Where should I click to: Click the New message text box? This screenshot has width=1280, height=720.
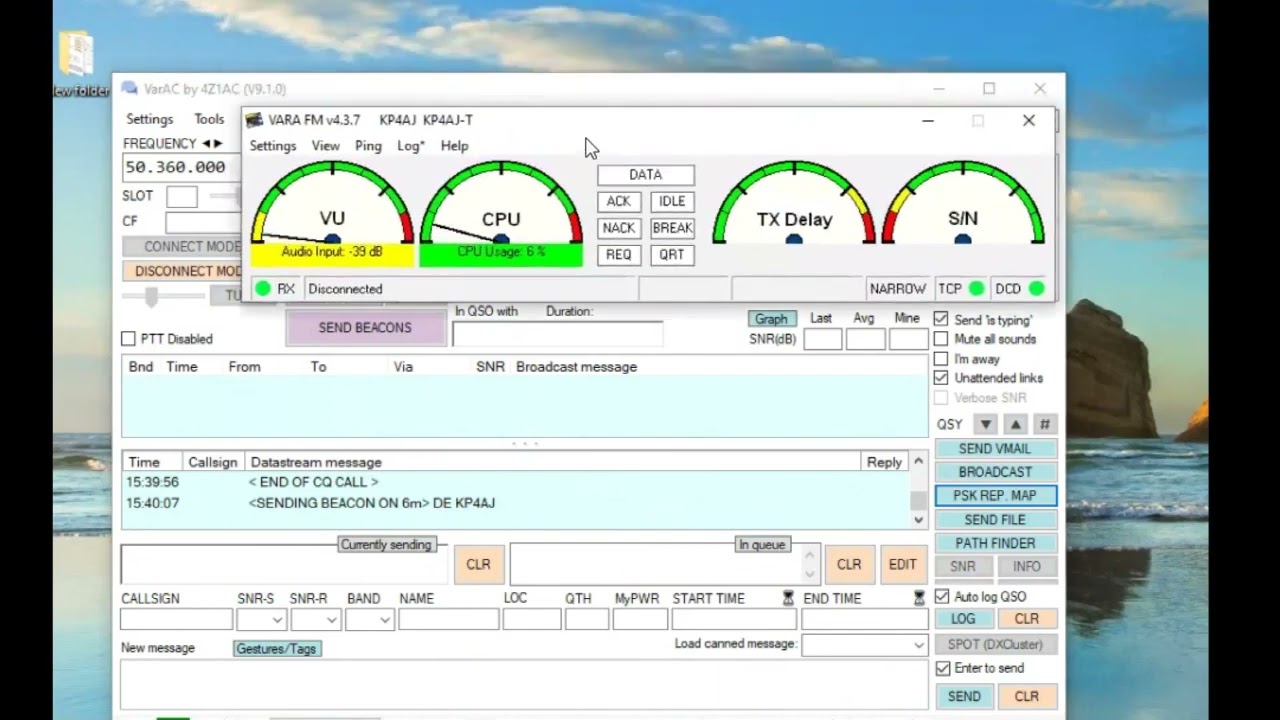[524, 685]
